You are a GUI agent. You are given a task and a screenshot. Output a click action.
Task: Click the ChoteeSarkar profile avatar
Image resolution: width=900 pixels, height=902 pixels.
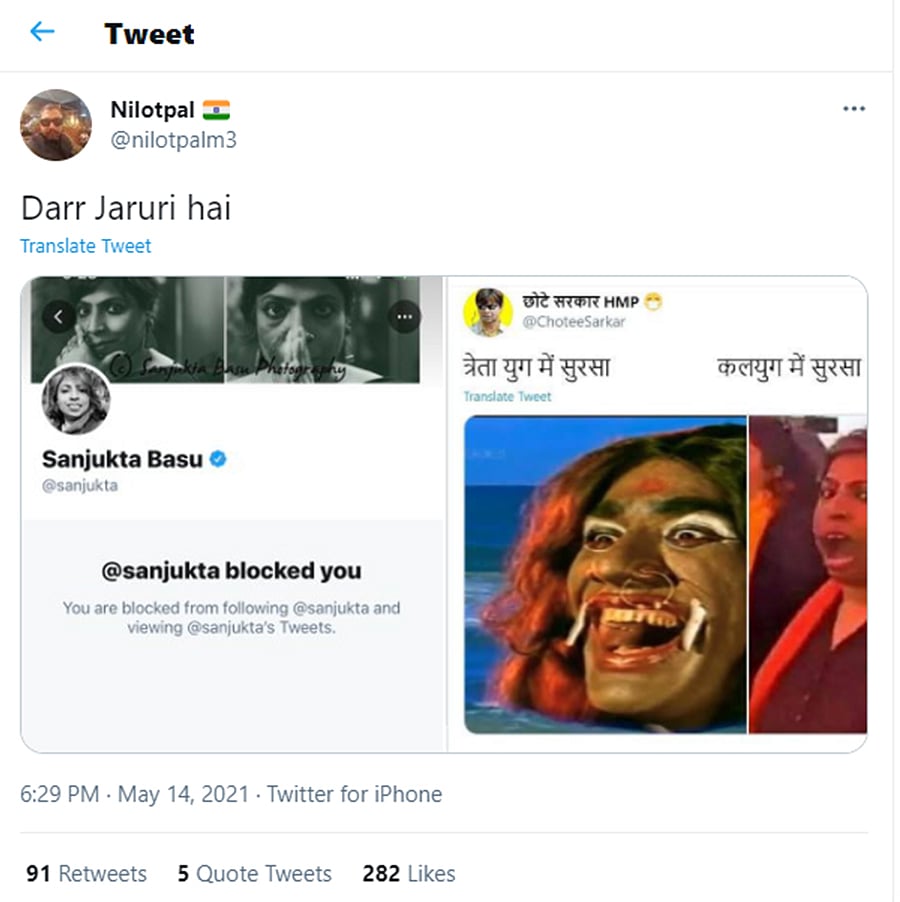pos(487,311)
